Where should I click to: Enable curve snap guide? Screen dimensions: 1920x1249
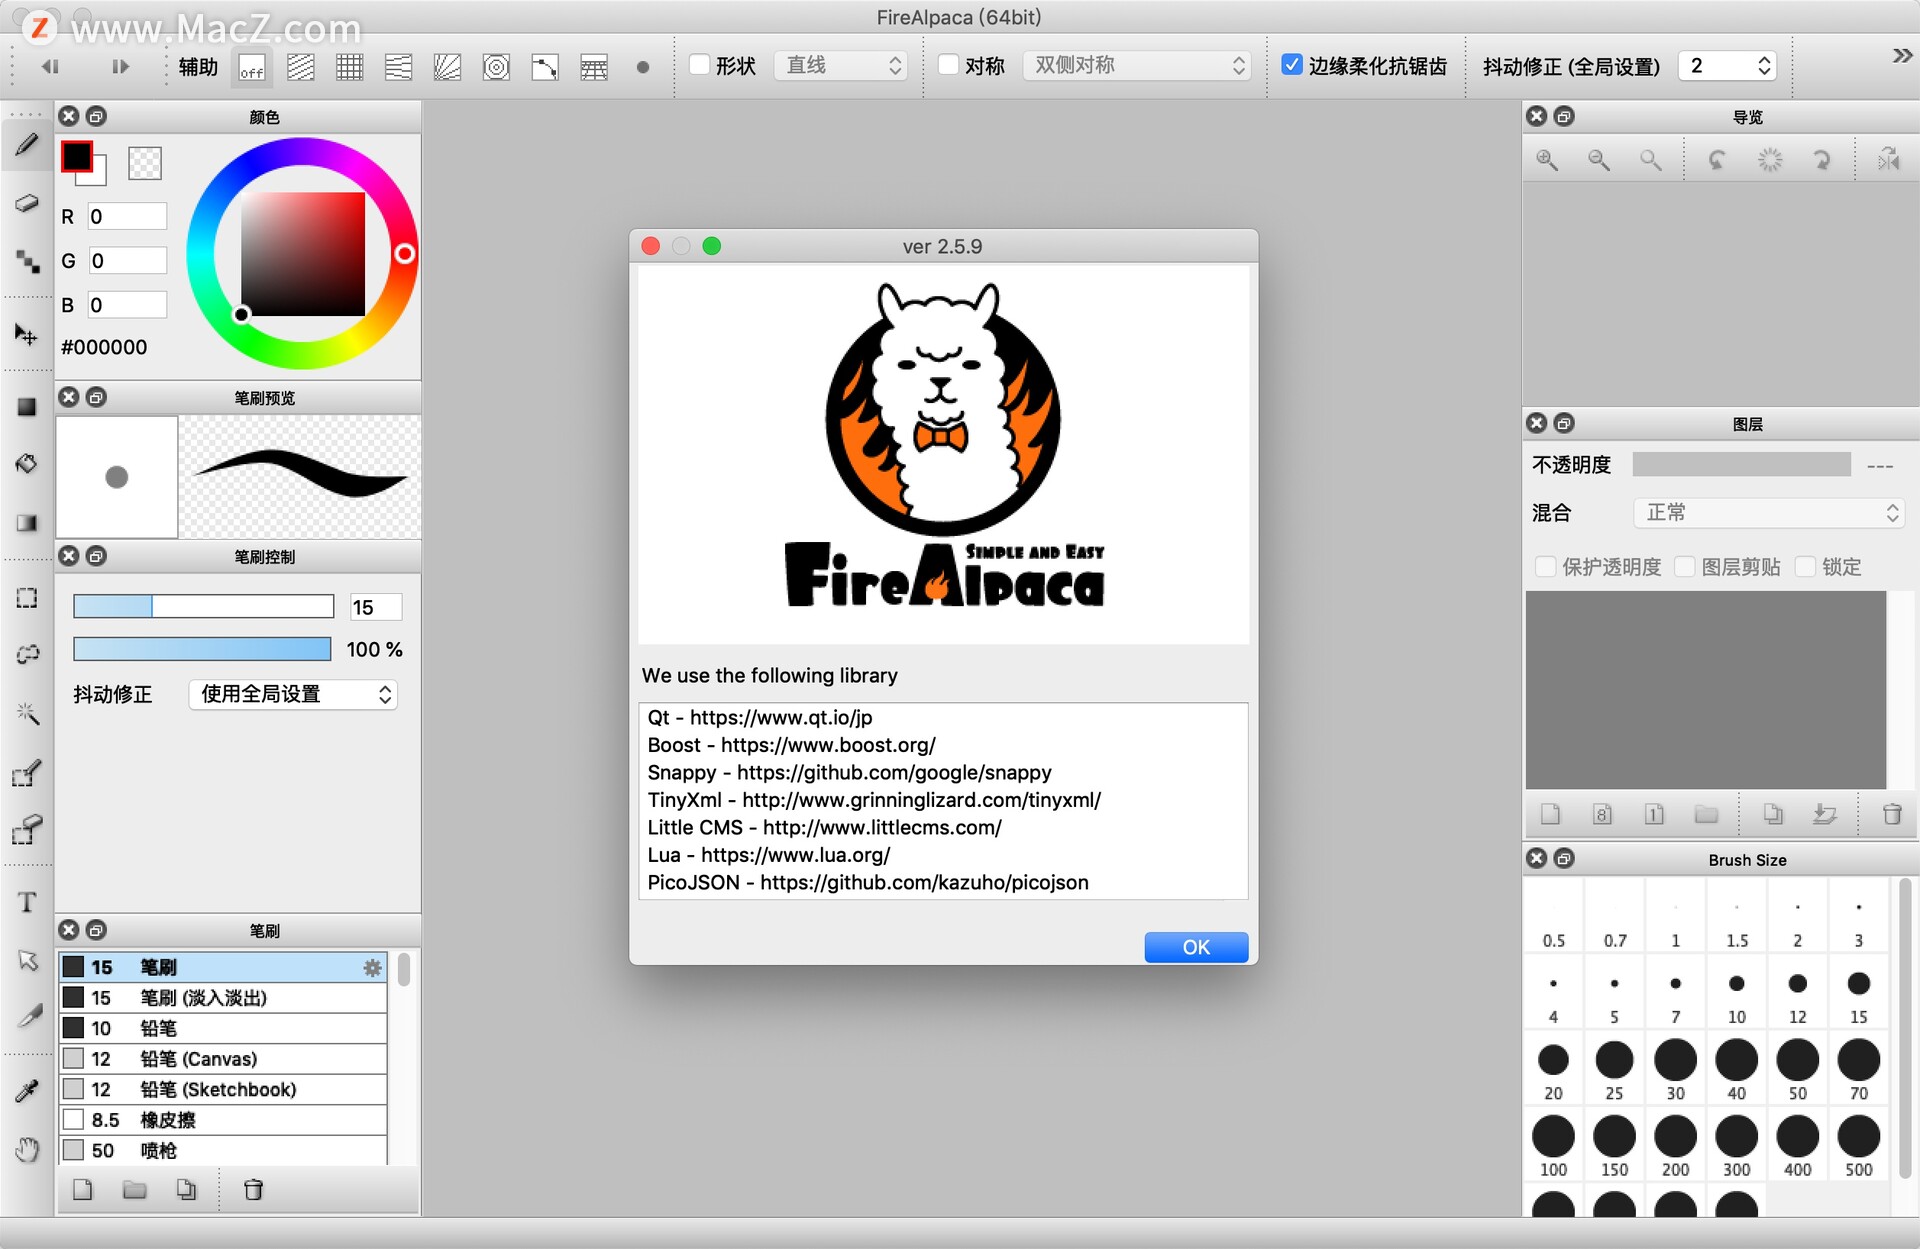tap(545, 67)
